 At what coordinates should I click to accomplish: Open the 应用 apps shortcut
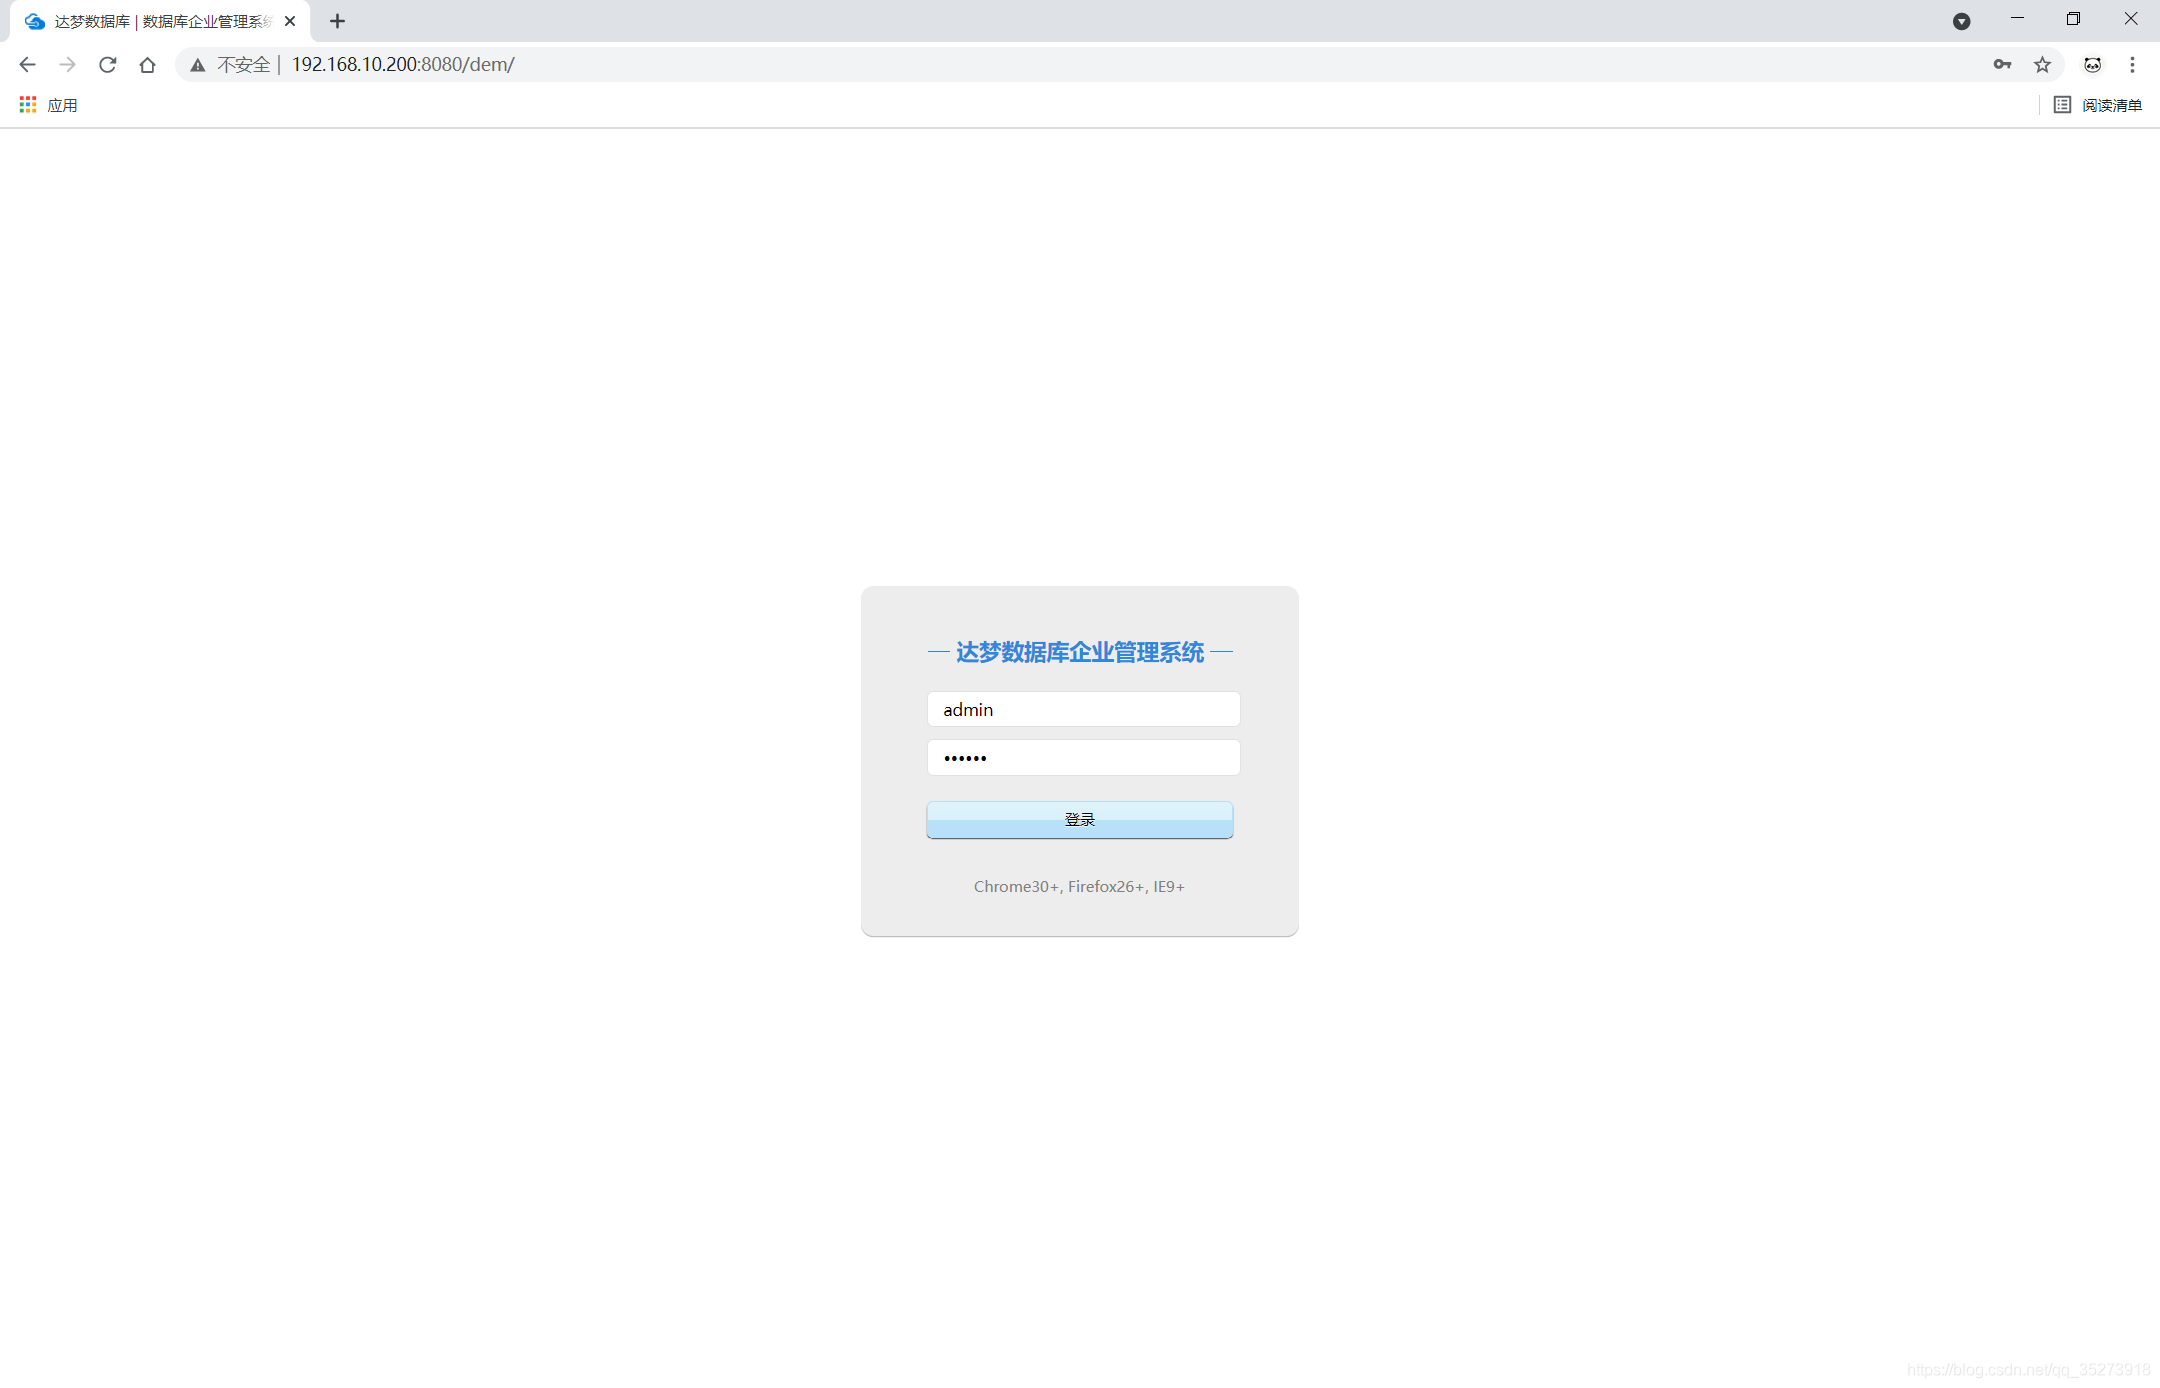click(48, 105)
